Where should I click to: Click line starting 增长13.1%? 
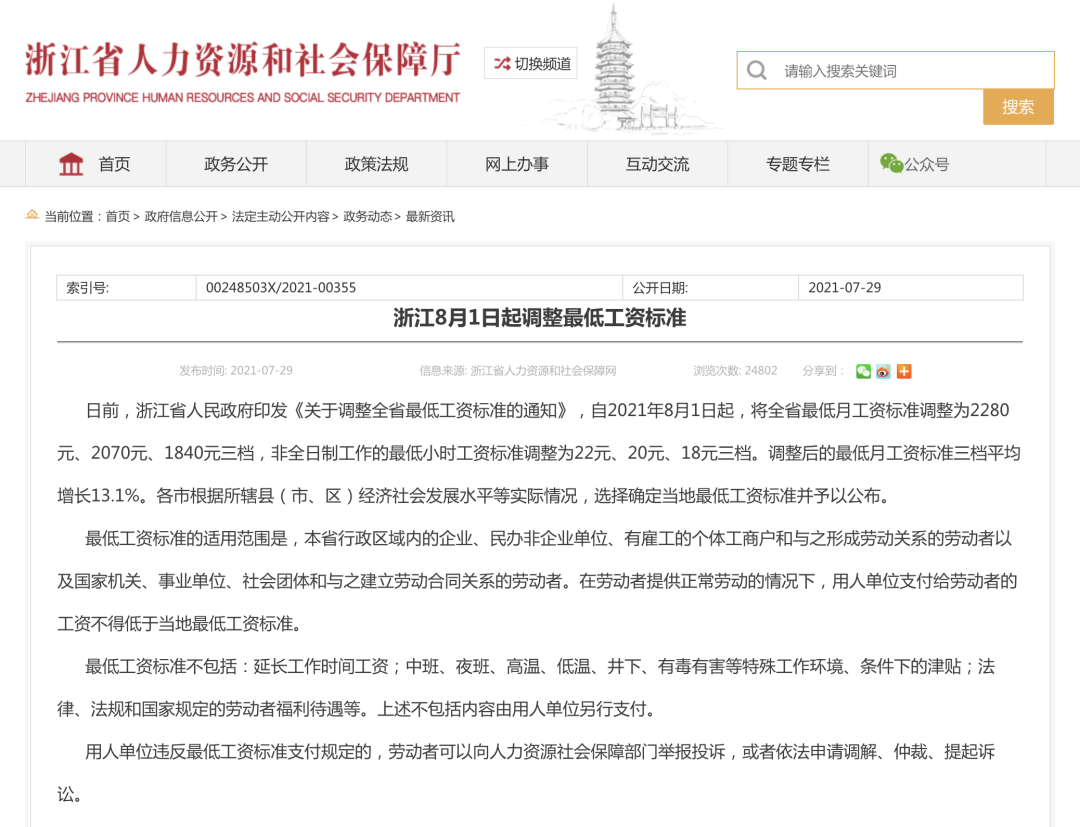pyautogui.click(x=473, y=496)
